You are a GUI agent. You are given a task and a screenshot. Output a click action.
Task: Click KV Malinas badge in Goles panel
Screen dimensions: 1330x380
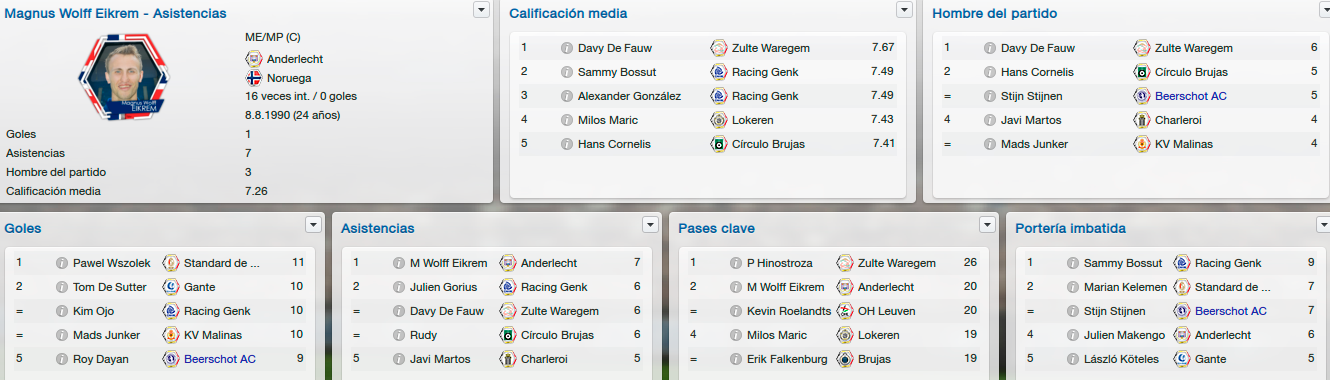(x=171, y=336)
